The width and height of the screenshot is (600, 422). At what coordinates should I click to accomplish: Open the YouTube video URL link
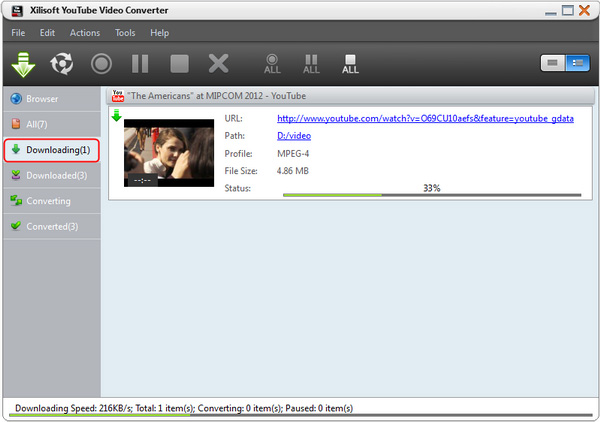point(425,119)
